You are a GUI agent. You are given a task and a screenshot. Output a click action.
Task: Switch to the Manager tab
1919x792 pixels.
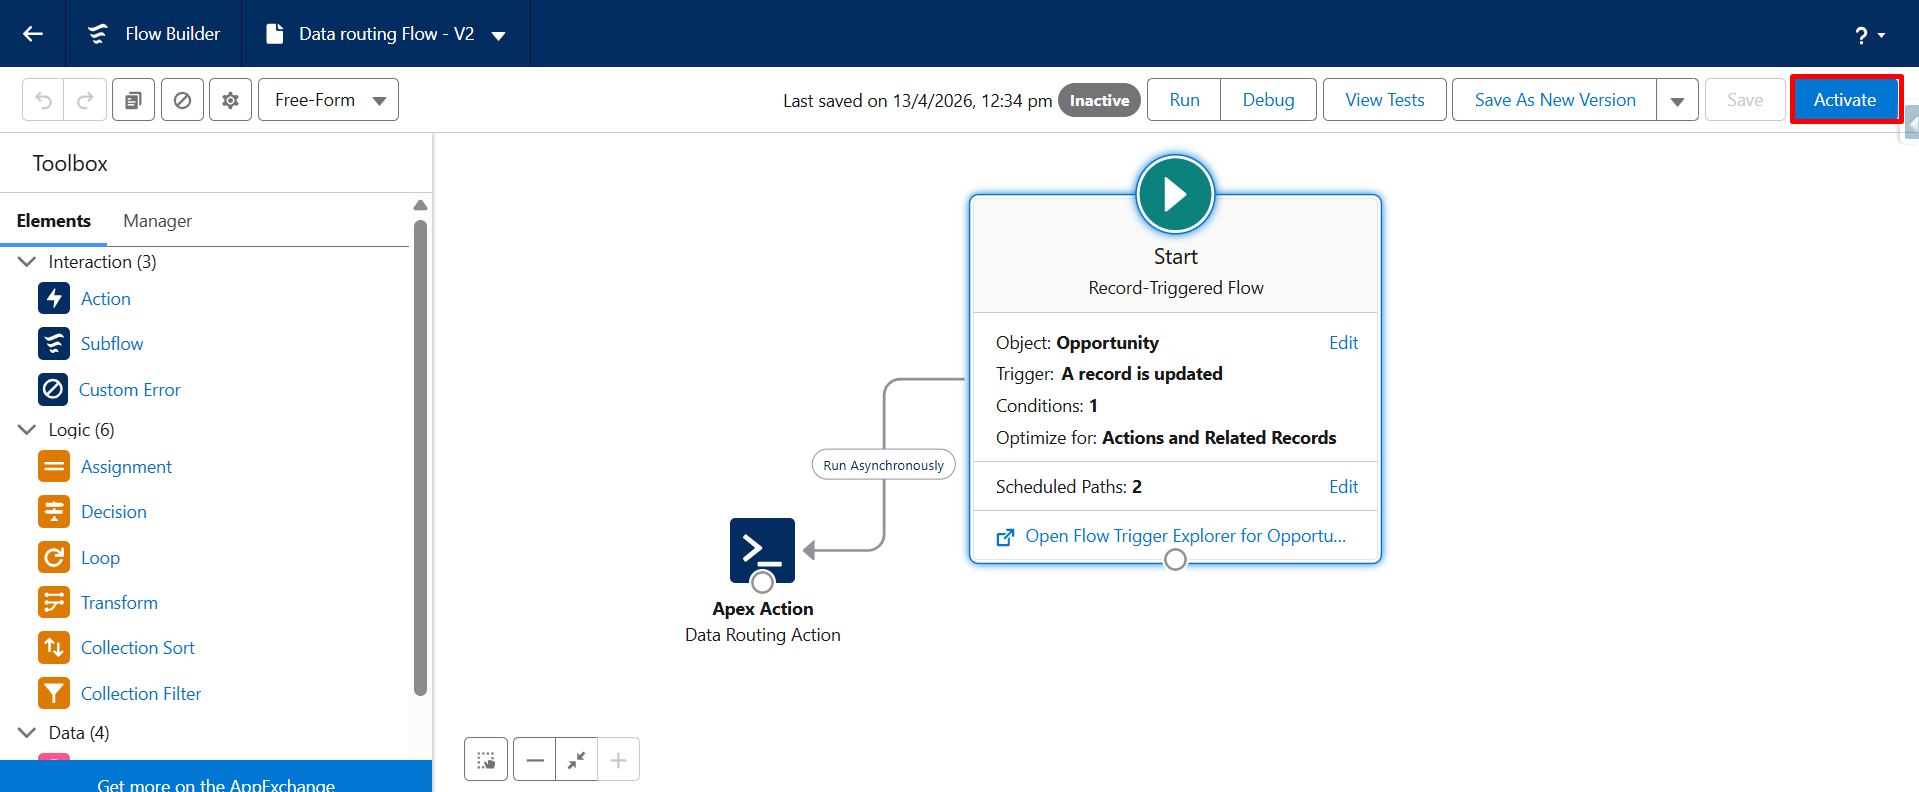157,221
